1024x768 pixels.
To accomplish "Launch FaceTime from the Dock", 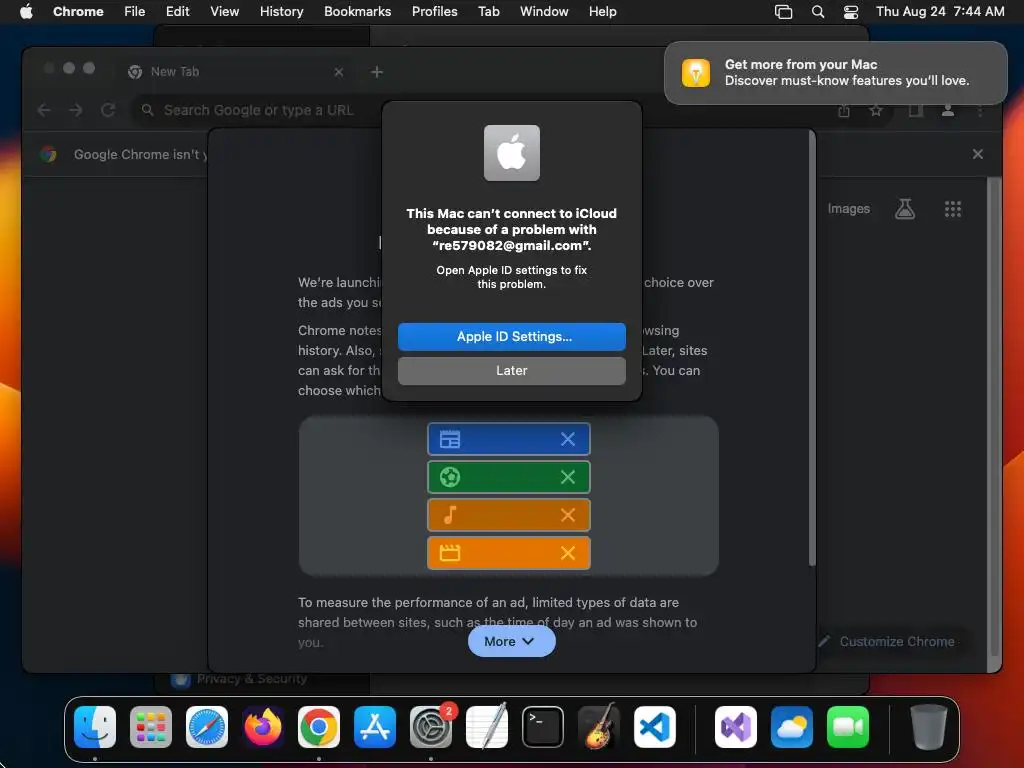I will pos(848,727).
